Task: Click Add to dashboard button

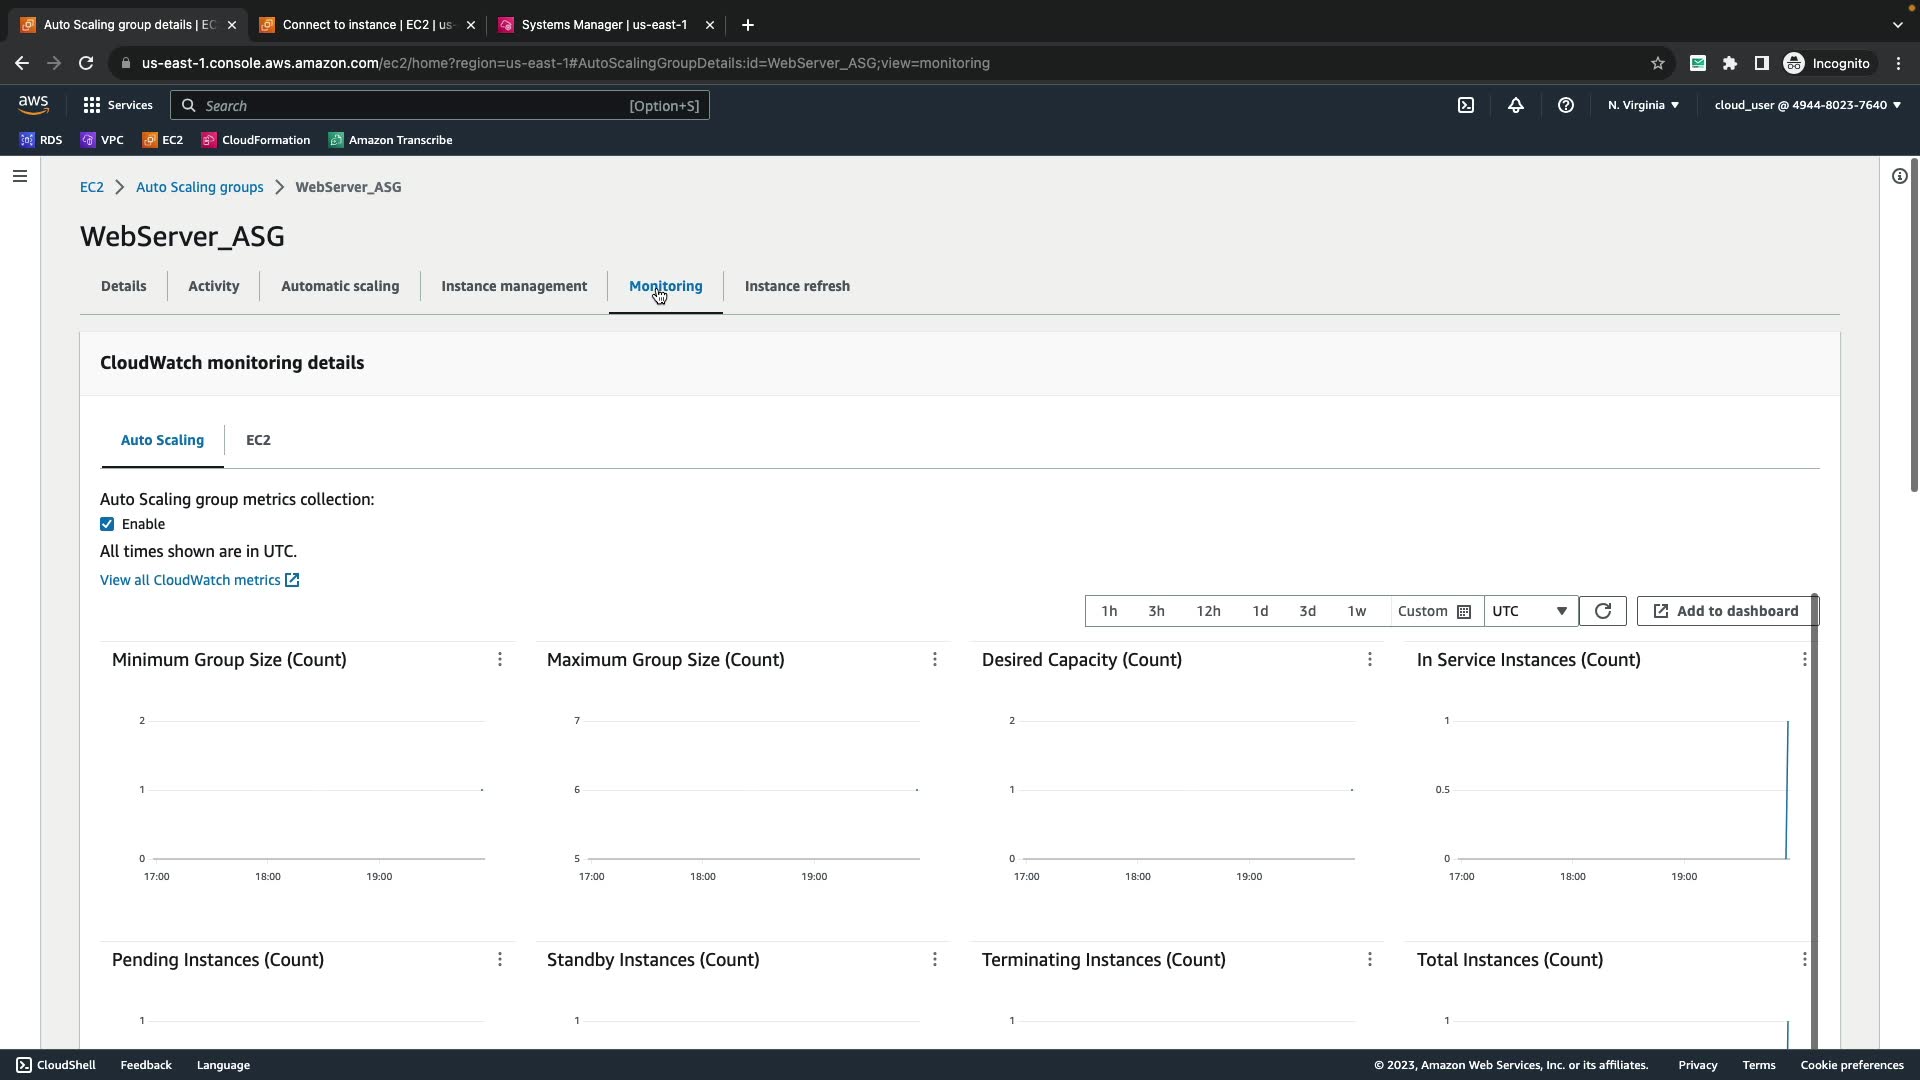Action: [1725, 611]
